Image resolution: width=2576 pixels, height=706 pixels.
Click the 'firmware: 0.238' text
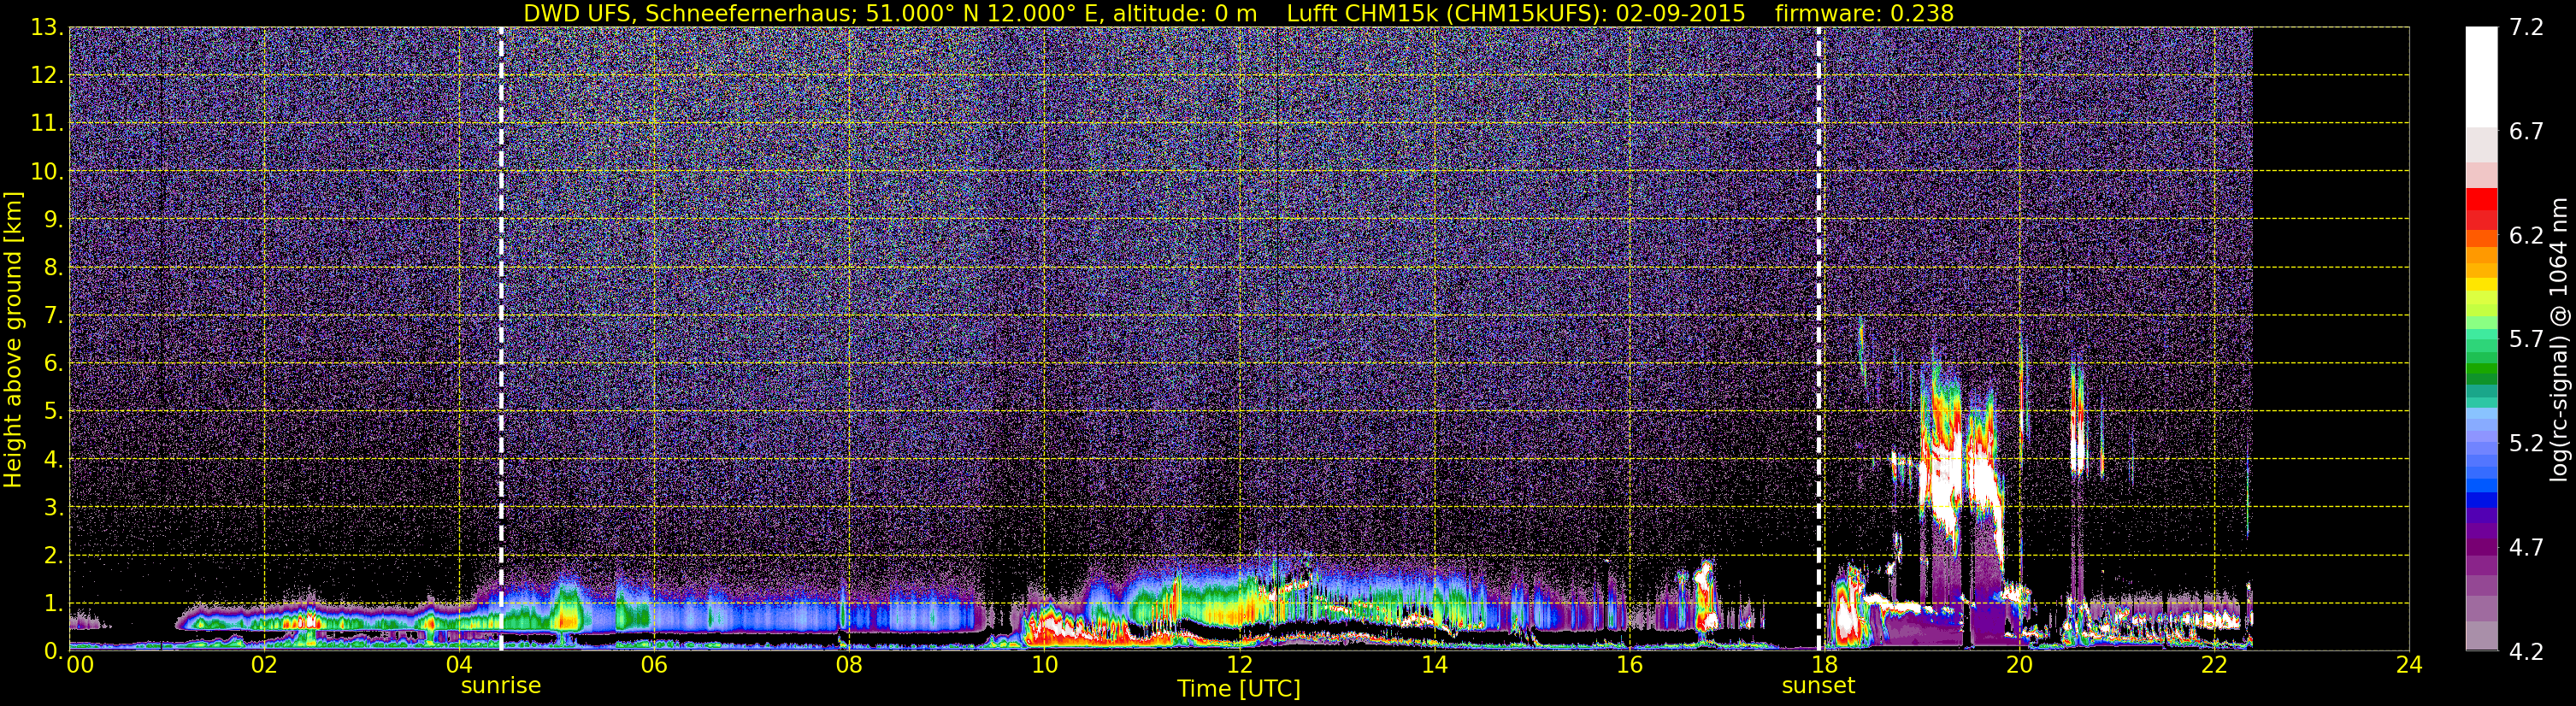[x=1864, y=13]
